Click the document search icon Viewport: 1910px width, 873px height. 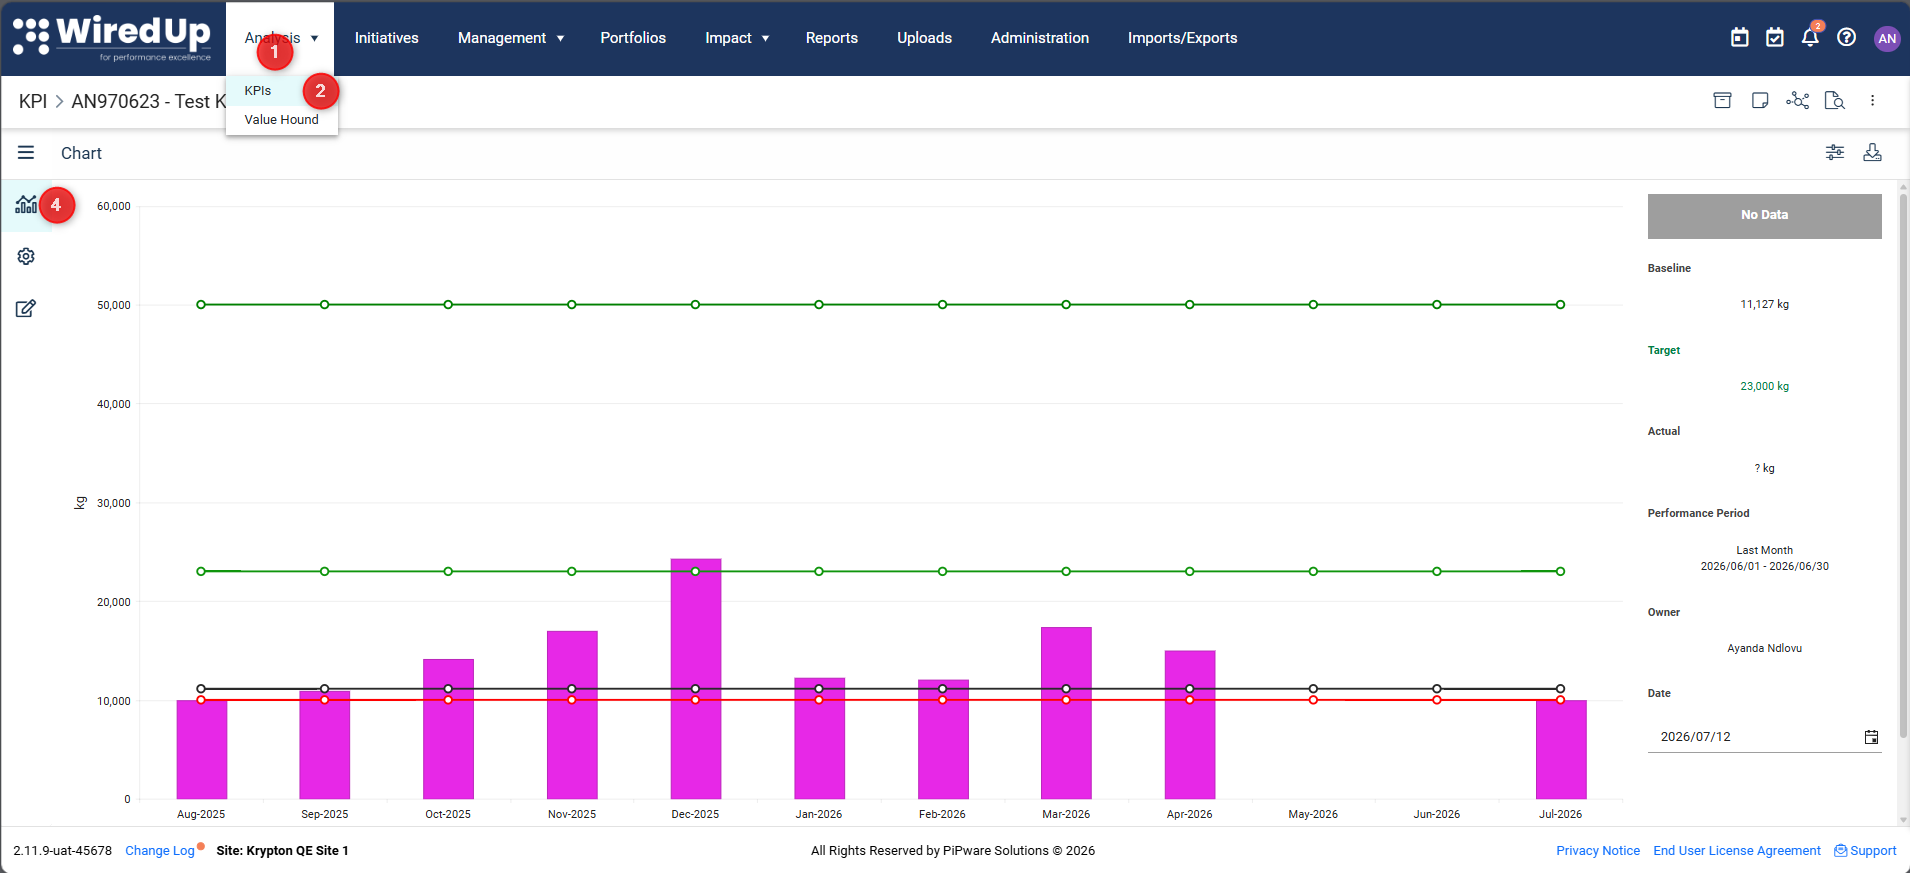(1835, 100)
